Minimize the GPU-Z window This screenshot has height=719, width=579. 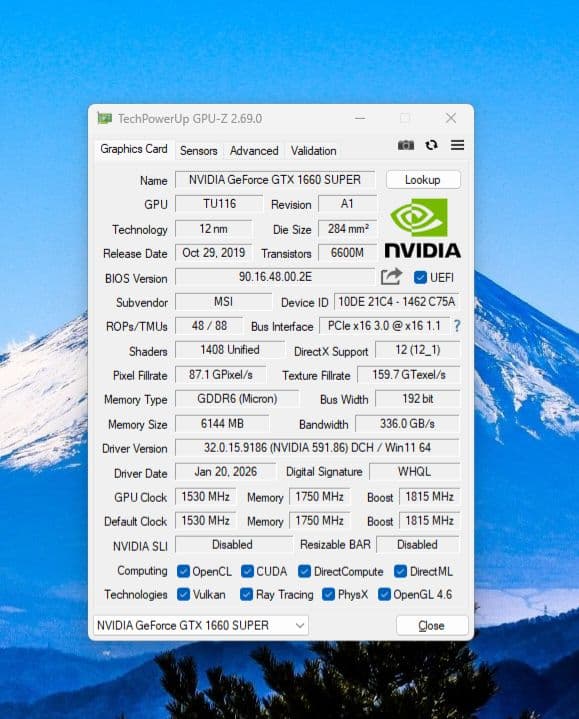point(360,118)
